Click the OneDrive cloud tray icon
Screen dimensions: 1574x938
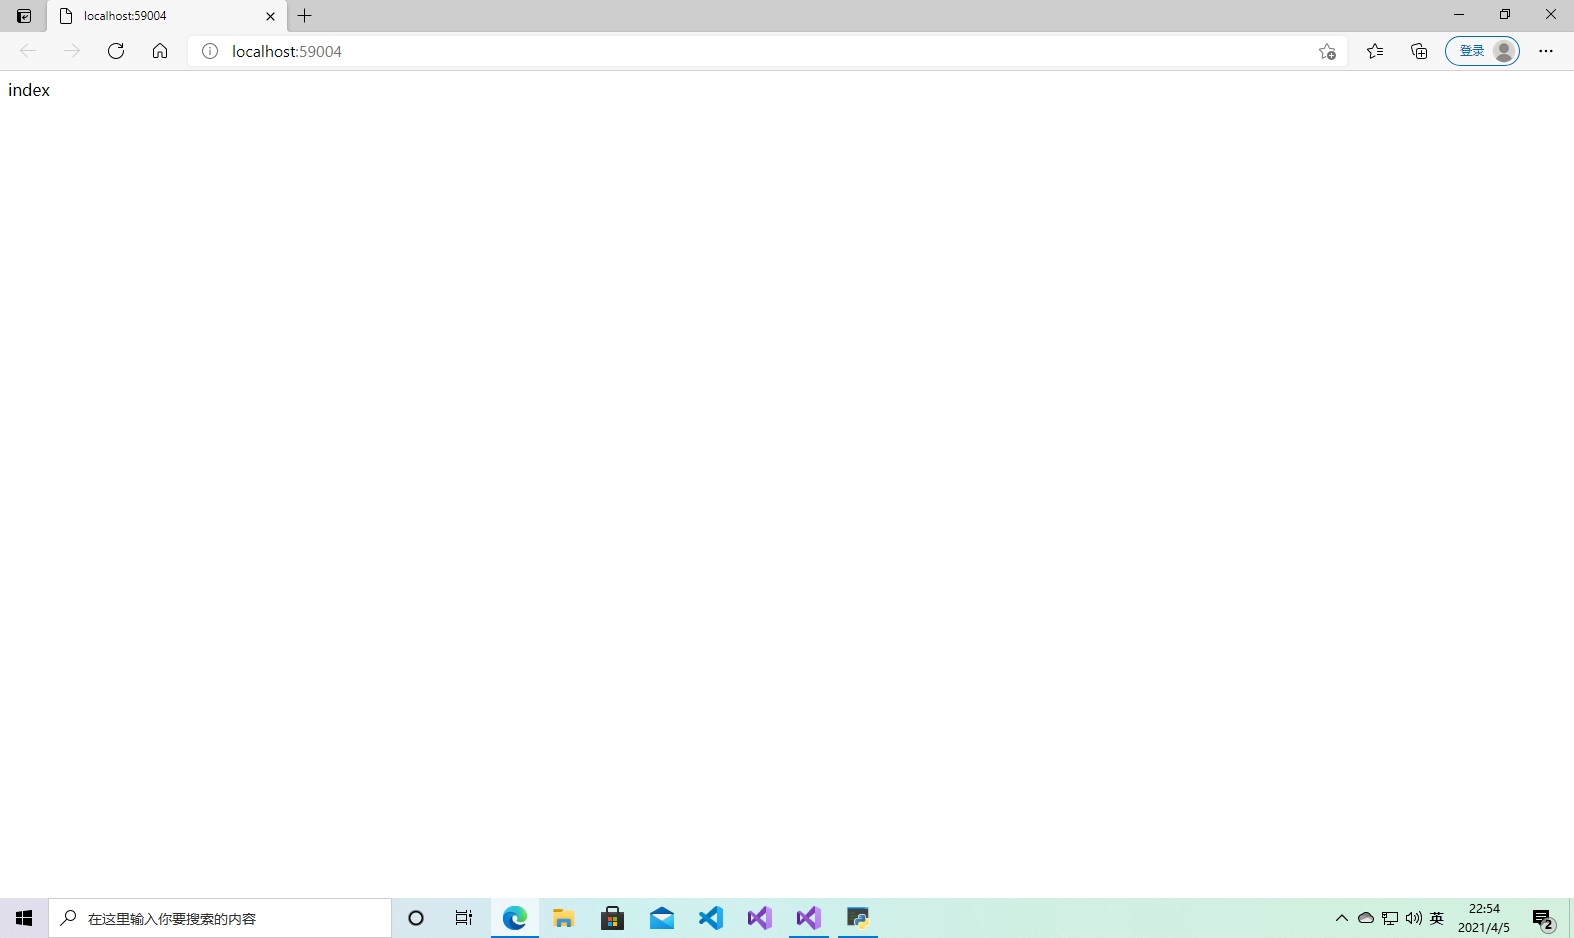[x=1366, y=918]
